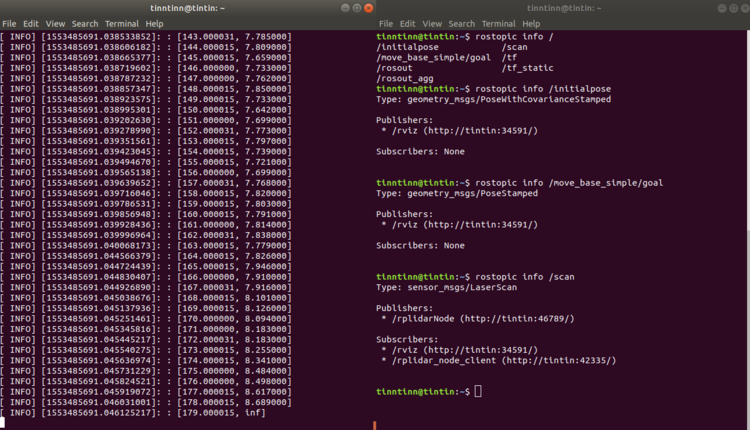Click the text Type: geometry_msgs/PoseWithCovarianceStamped
The width and height of the screenshot is (750, 430).
pos(494,99)
